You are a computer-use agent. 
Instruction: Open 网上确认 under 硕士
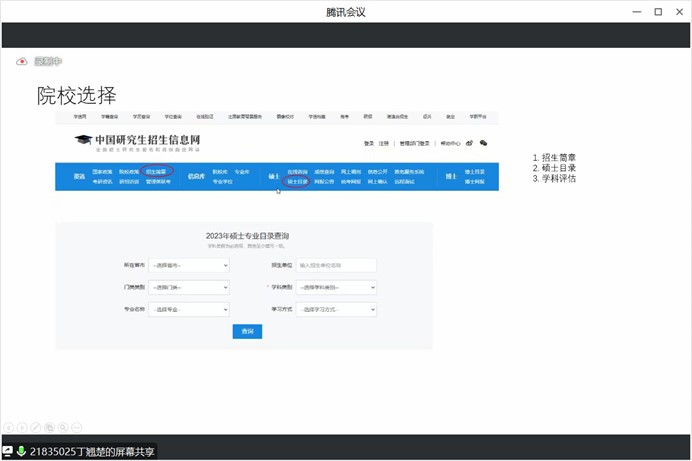pyautogui.click(x=377, y=181)
